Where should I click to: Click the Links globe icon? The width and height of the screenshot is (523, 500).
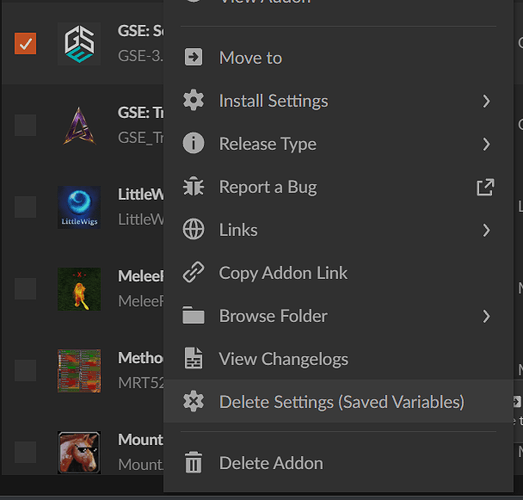(x=193, y=229)
